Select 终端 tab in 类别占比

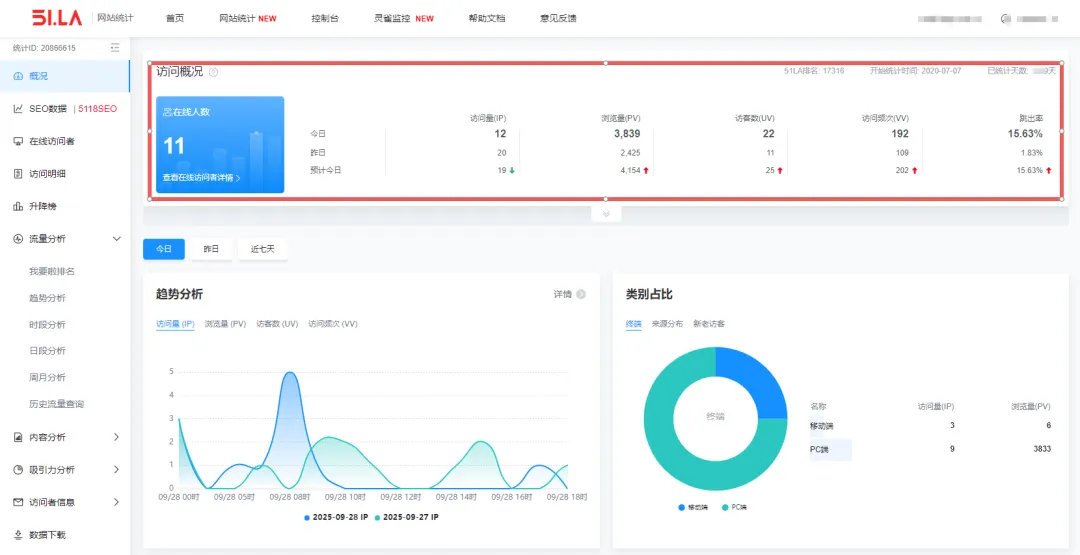pyautogui.click(x=634, y=324)
